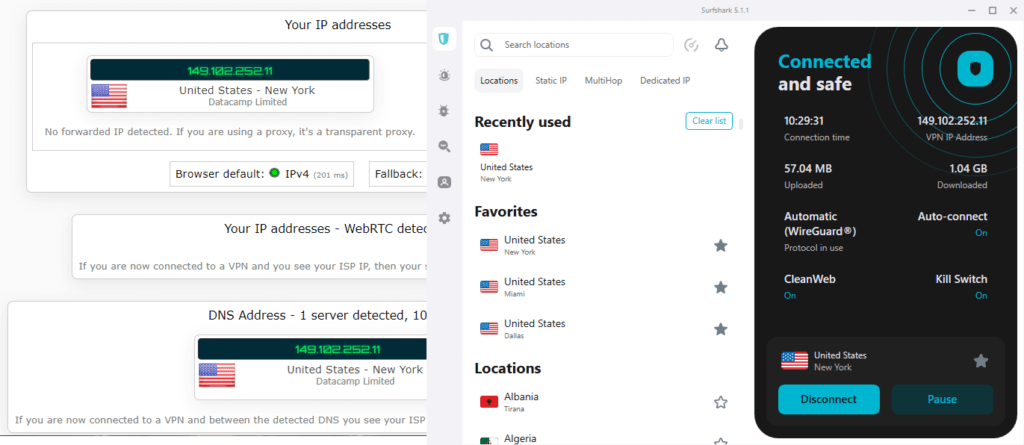This screenshot has width=1024, height=445.
Task: Click the 57.04 MB uploaded value
Action: click(808, 169)
